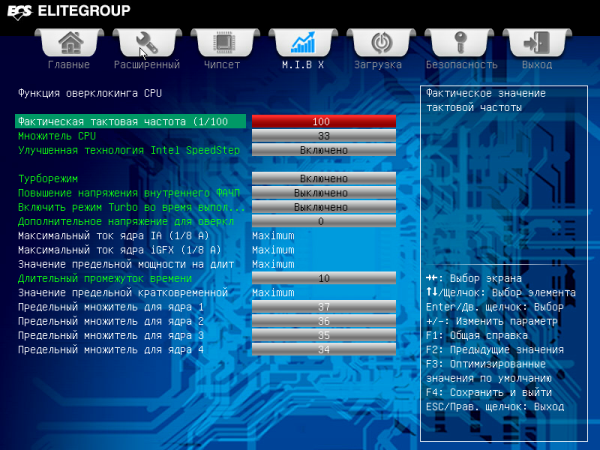Select Улучшенная технология Intel SpeedStep label
Viewport: 600px width, 450px height.
click(x=129, y=150)
